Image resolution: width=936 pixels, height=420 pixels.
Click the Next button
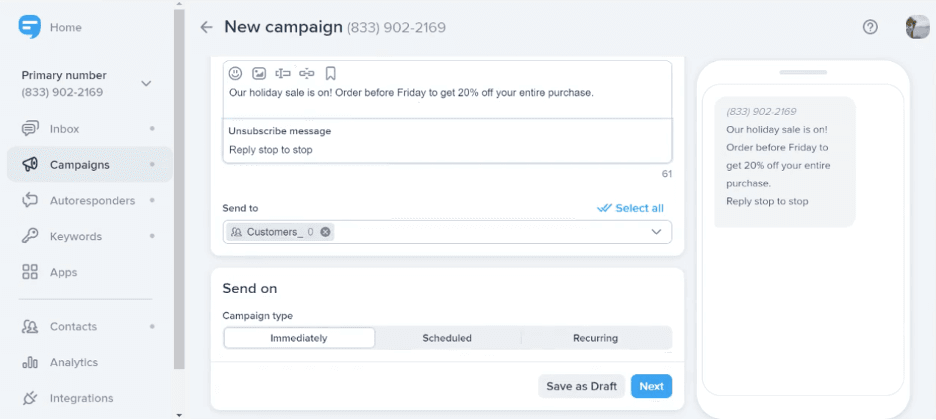(x=651, y=386)
